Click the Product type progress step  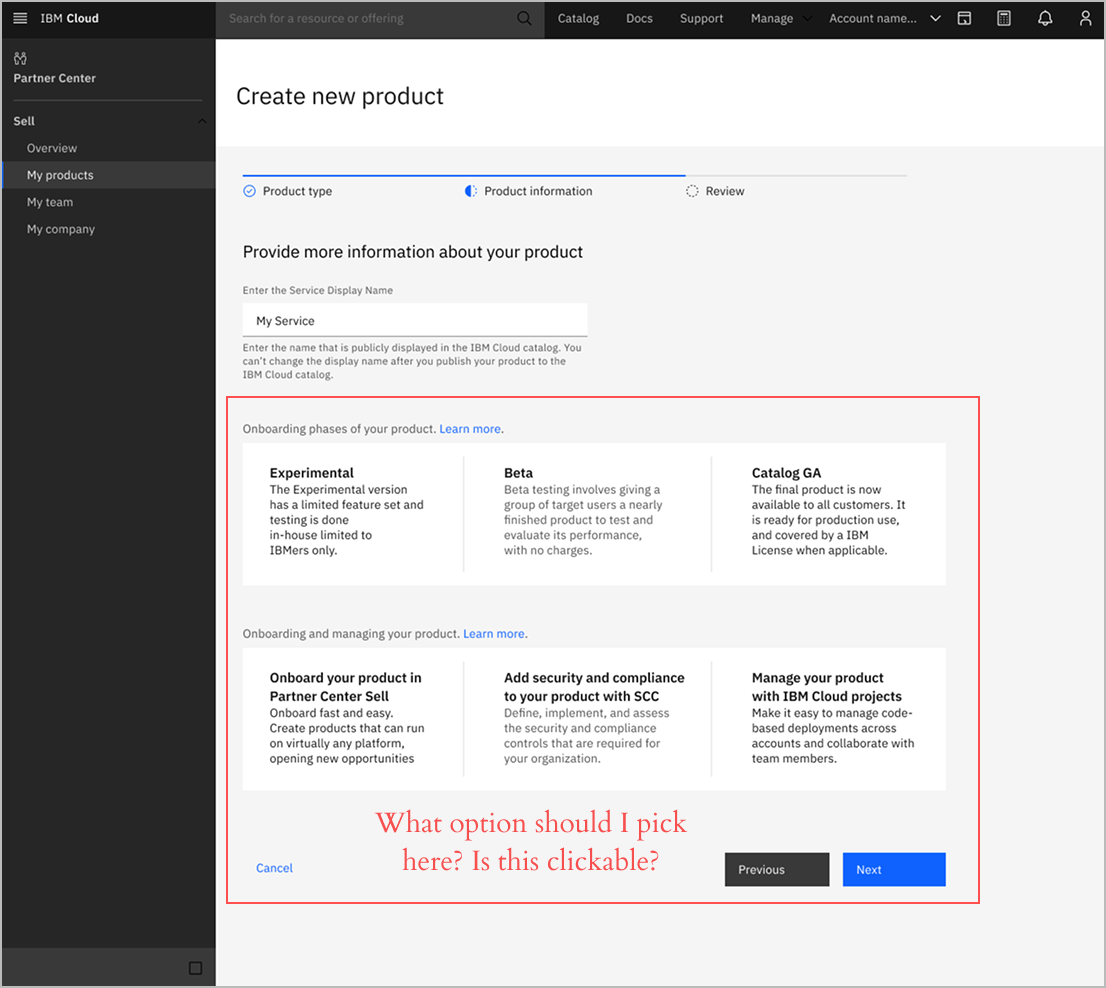pos(296,191)
